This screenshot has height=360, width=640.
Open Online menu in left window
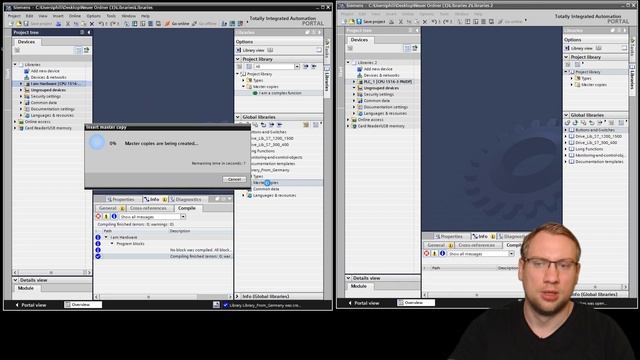tap(75, 16)
